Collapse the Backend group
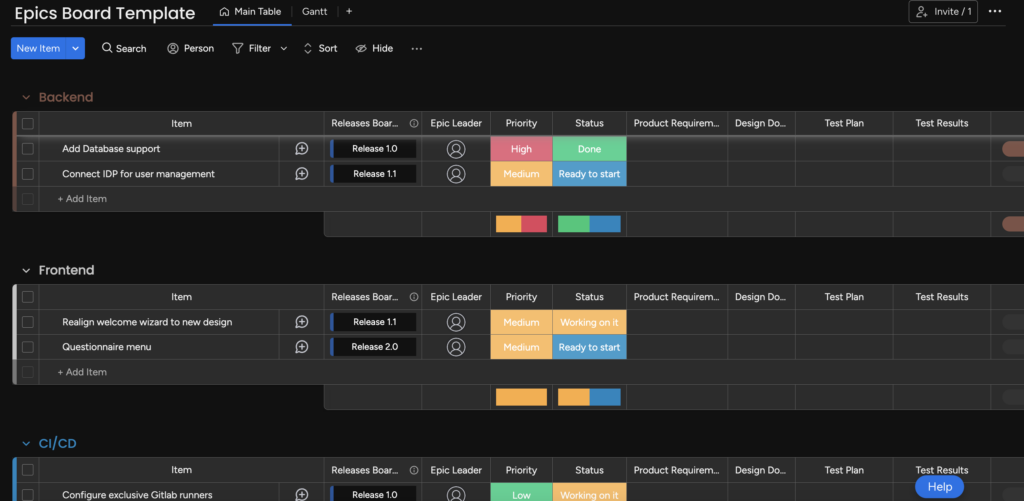 [26, 97]
